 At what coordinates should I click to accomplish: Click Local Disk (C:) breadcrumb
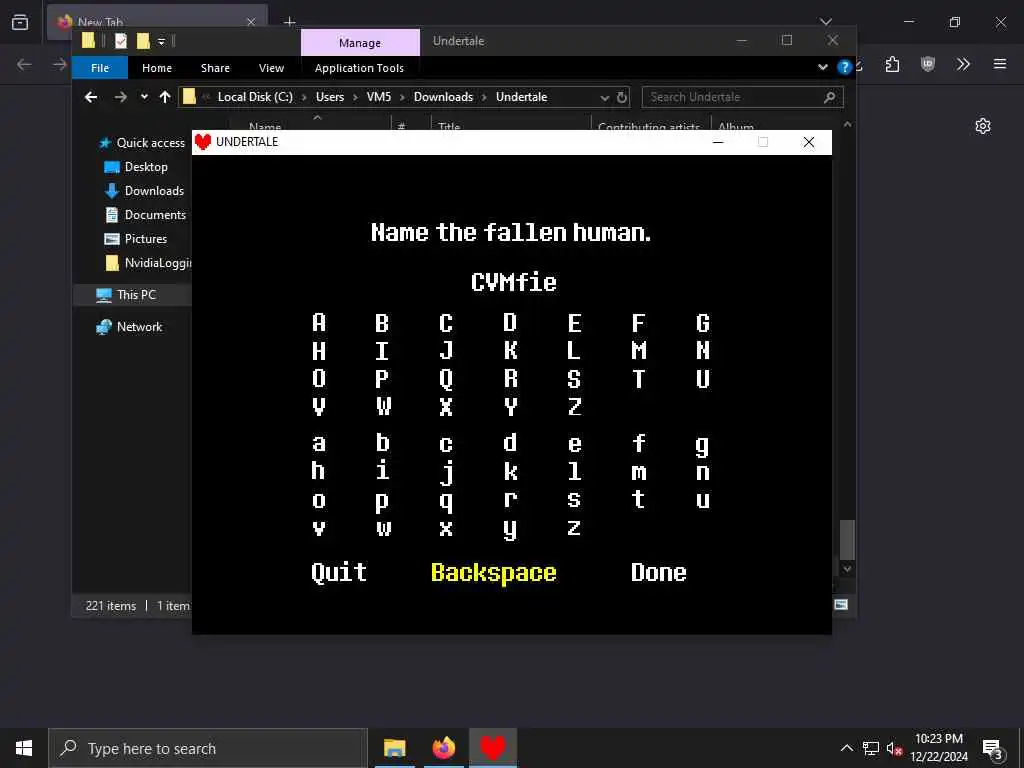(x=255, y=97)
